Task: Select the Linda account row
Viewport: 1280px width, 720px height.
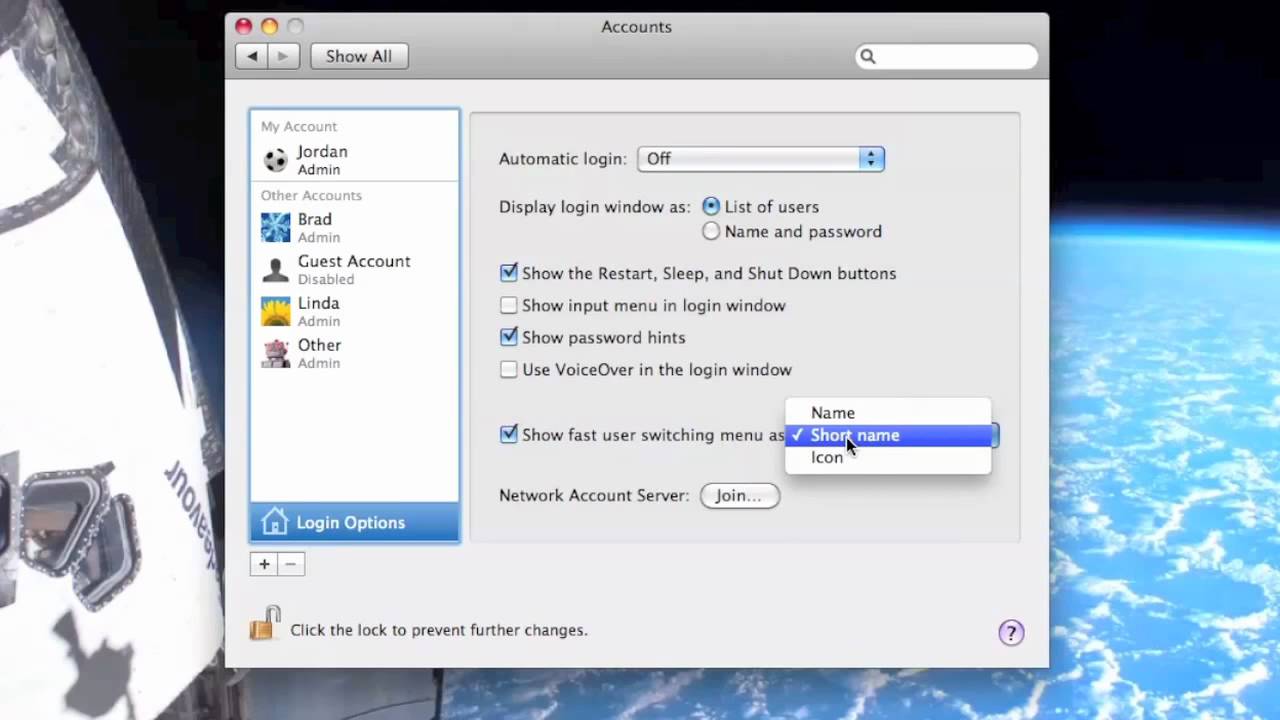Action: [x=355, y=311]
